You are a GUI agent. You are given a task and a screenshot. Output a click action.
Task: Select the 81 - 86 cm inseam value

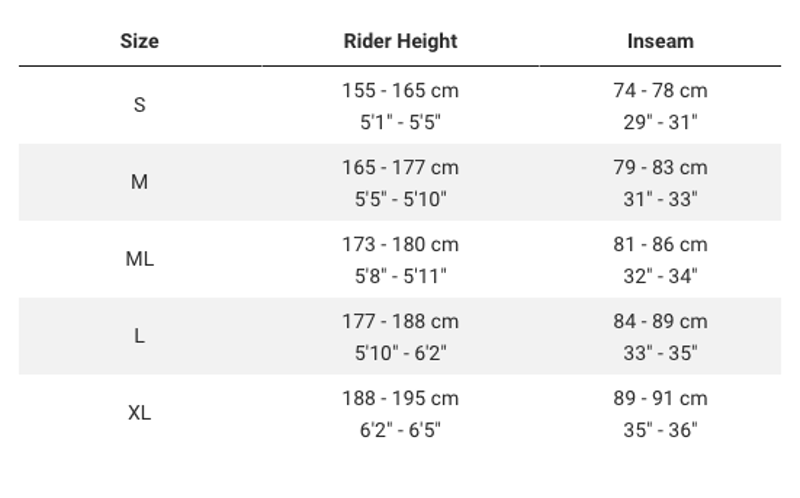point(660,244)
